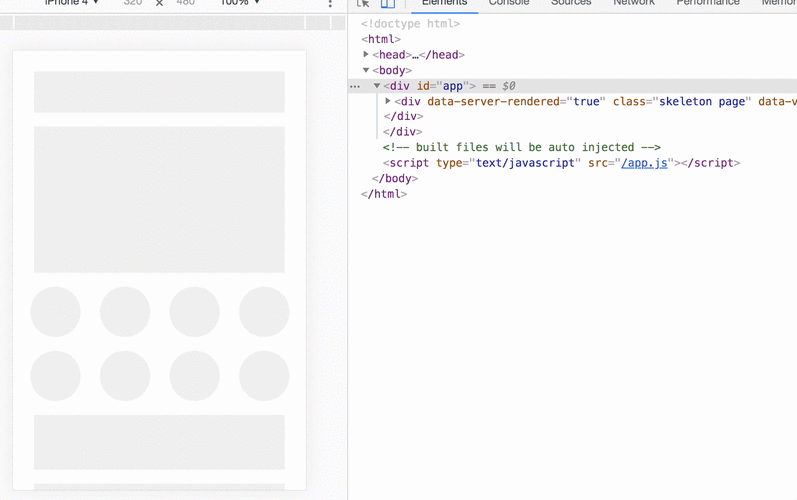
Task: Switch to the Sources tab
Action: [571, 4]
